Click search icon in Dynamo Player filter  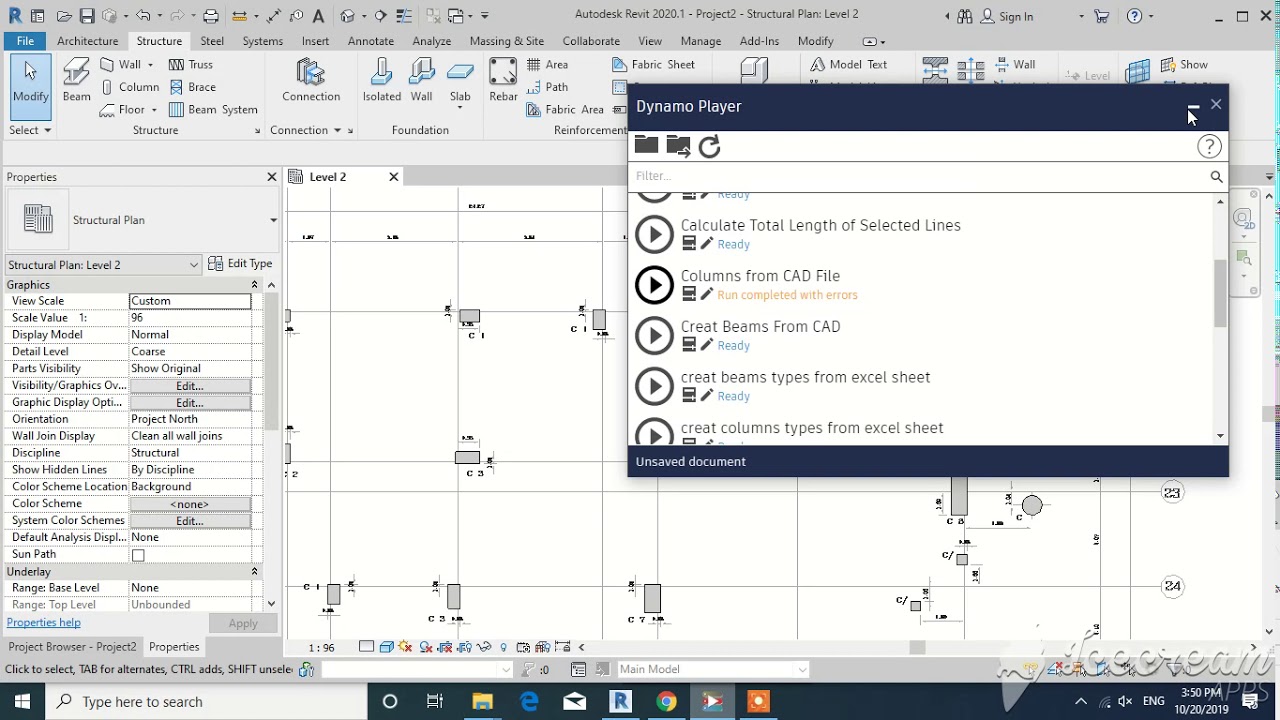pos(1216,177)
